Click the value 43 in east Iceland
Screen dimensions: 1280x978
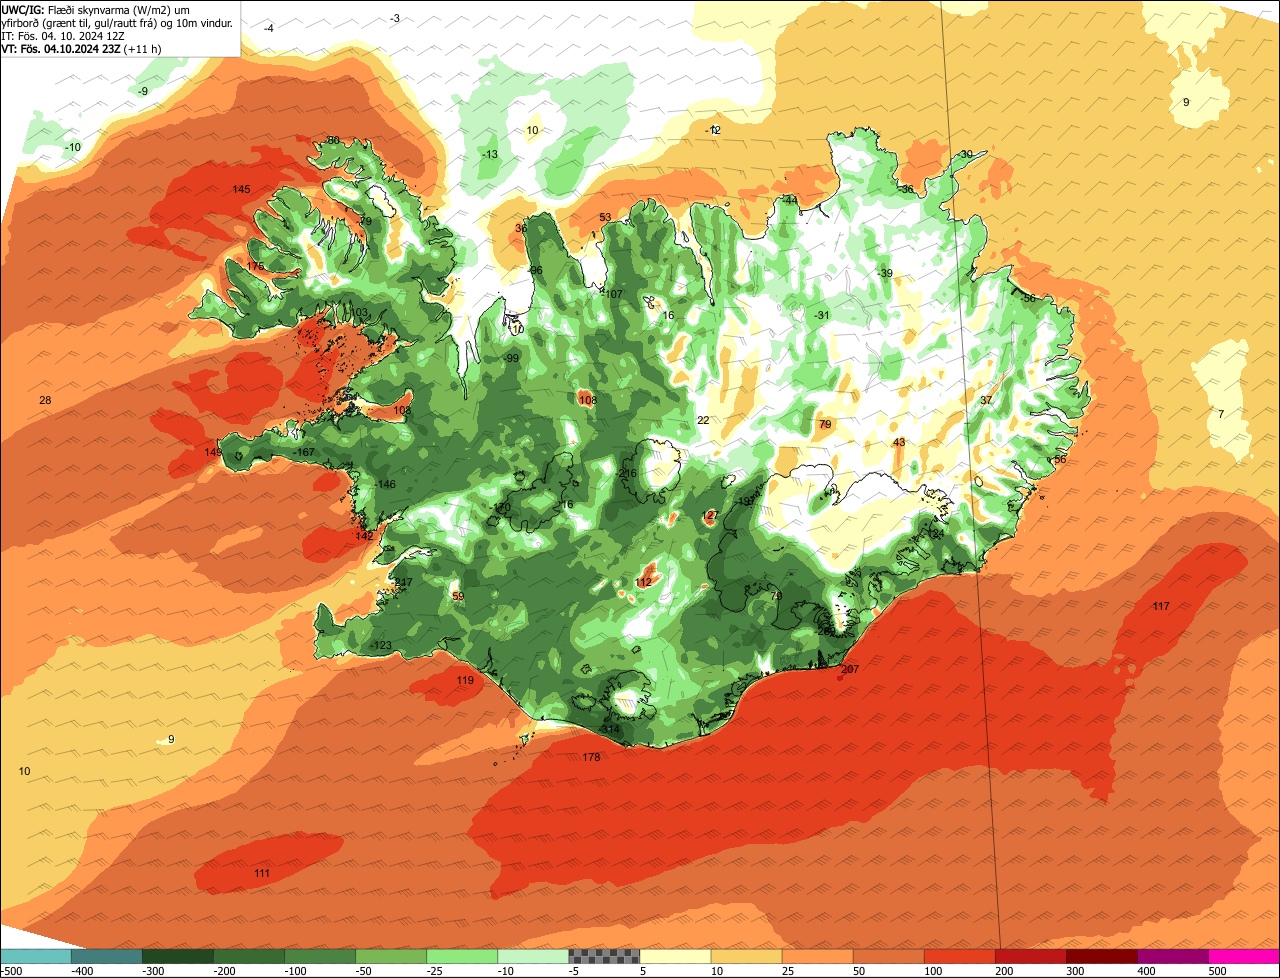[x=899, y=443]
